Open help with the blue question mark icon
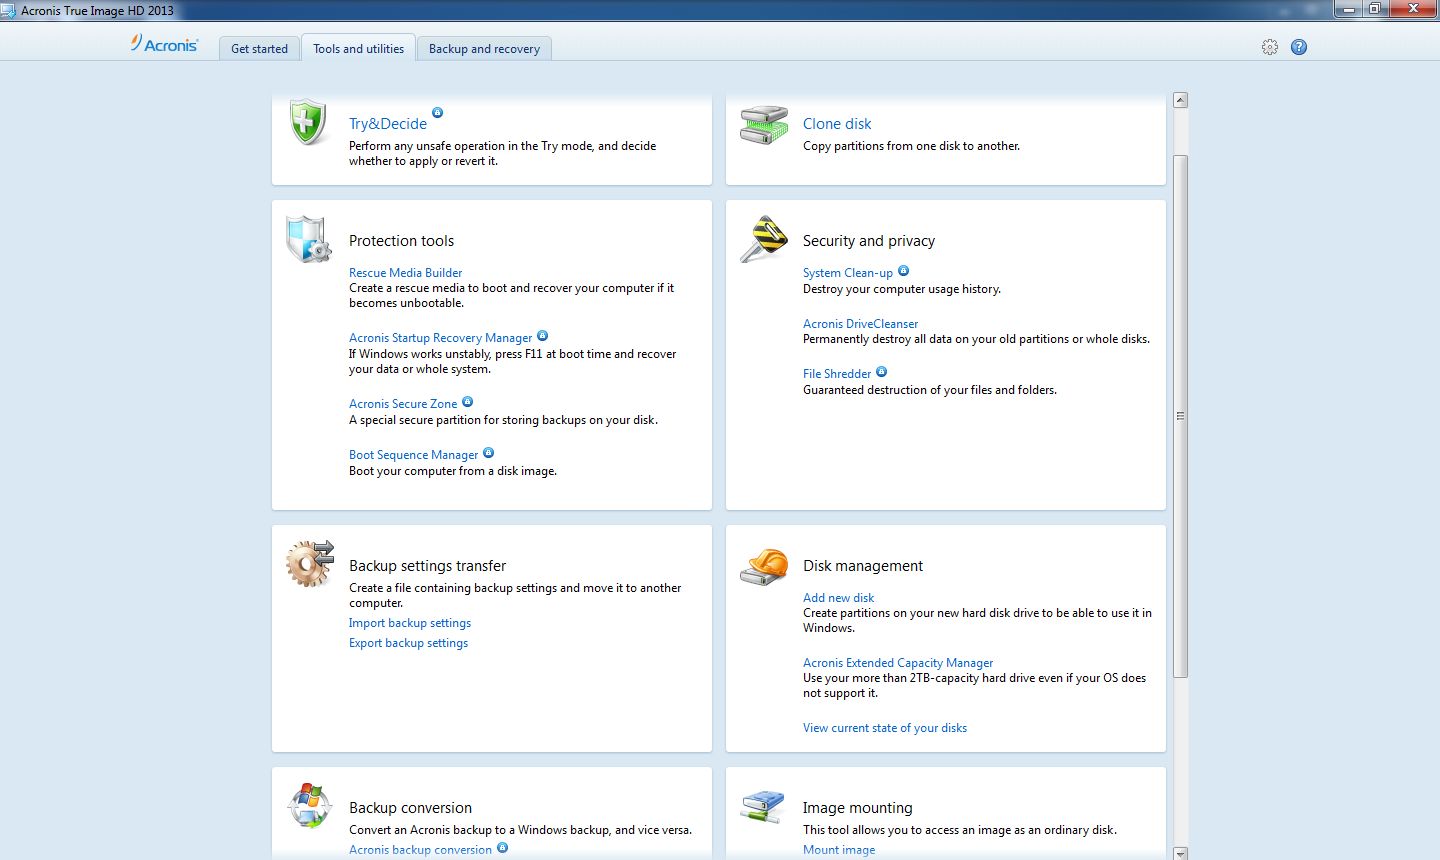Image resolution: width=1440 pixels, height=860 pixels. 1299,47
